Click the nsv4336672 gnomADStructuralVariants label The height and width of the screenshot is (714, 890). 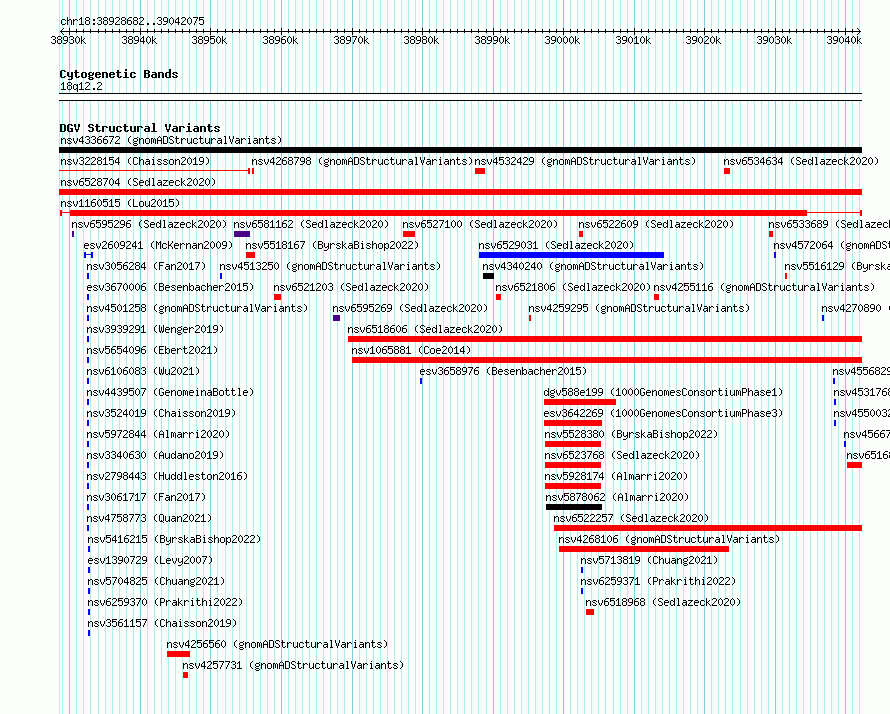(171, 140)
